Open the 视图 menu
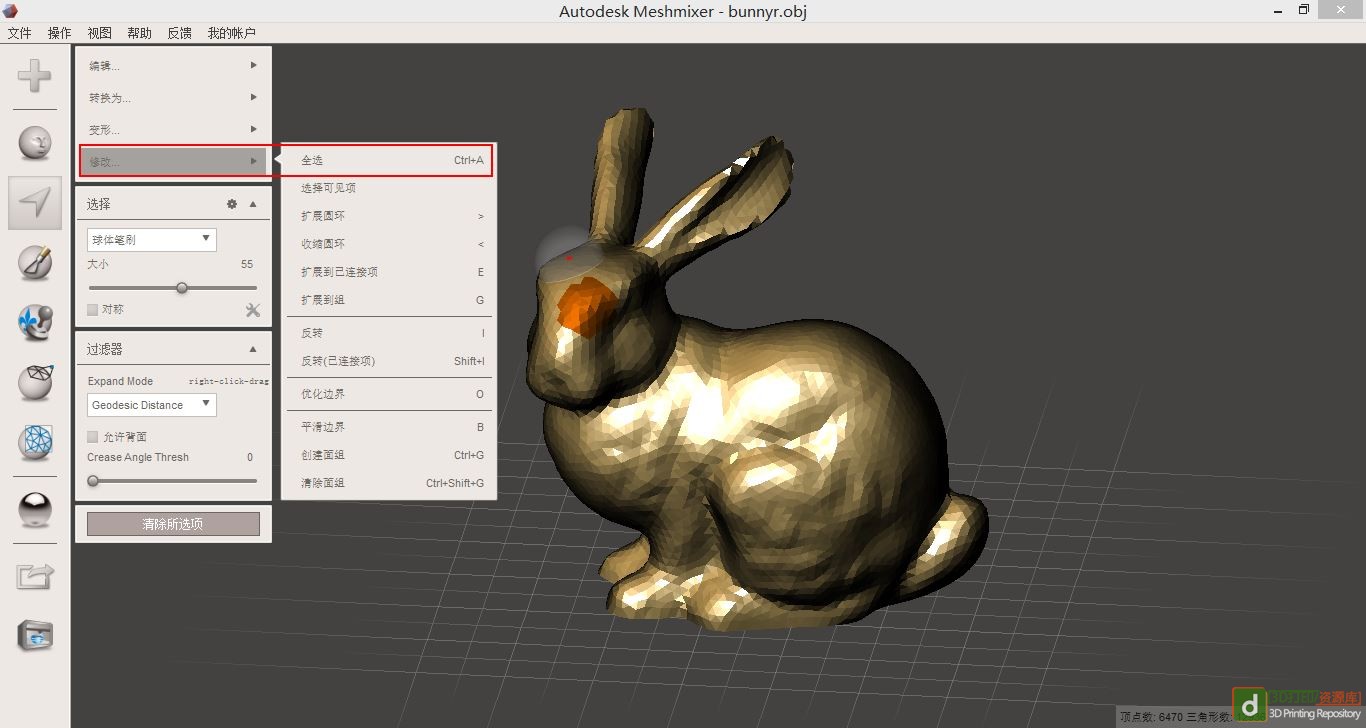The image size is (1366, 728). (x=100, y=33)
